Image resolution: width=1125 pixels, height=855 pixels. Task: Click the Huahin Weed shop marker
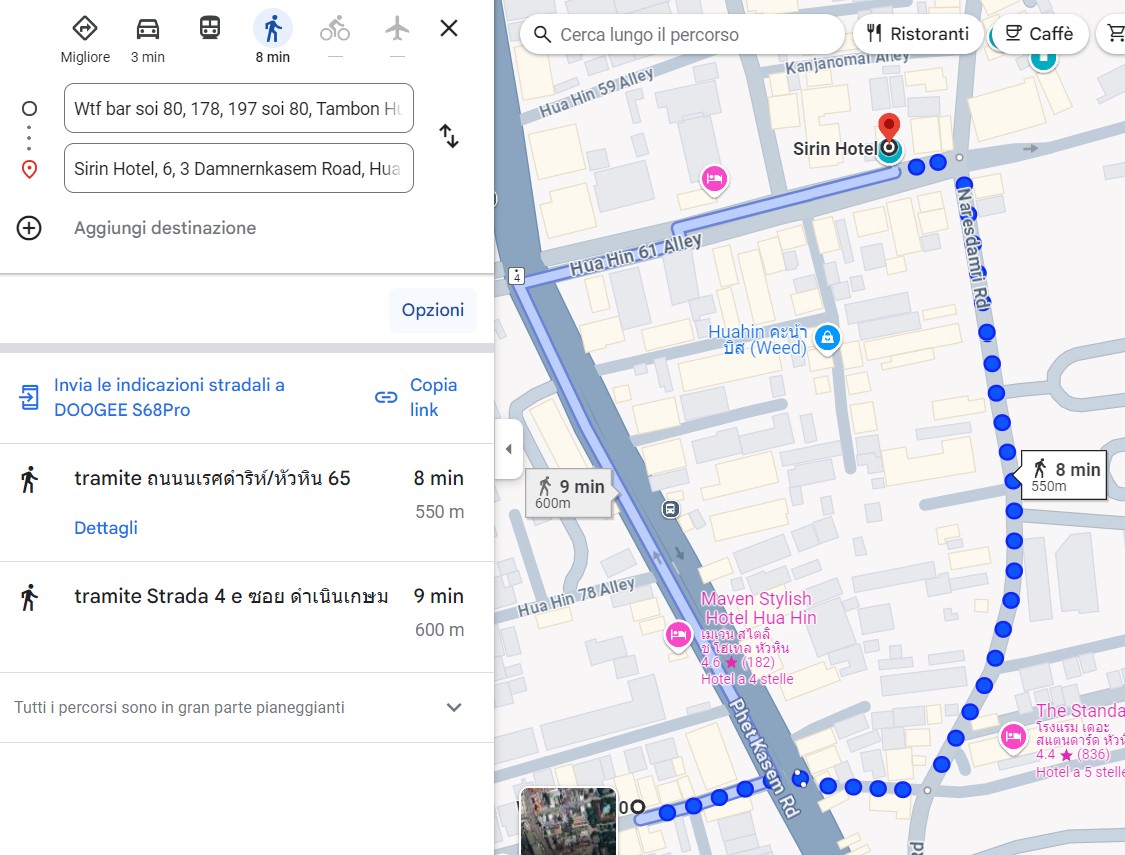pyautogui.click(x=827, y=338)
